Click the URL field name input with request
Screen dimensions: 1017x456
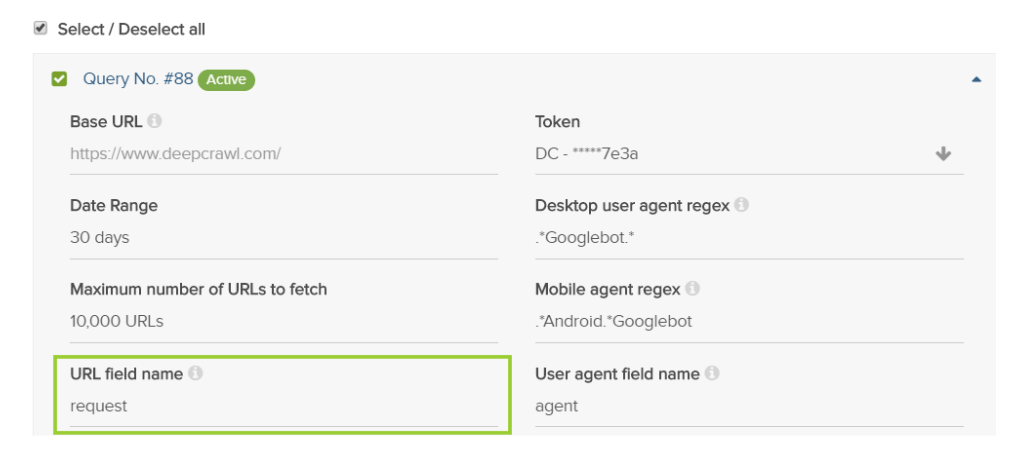point(280,406)
